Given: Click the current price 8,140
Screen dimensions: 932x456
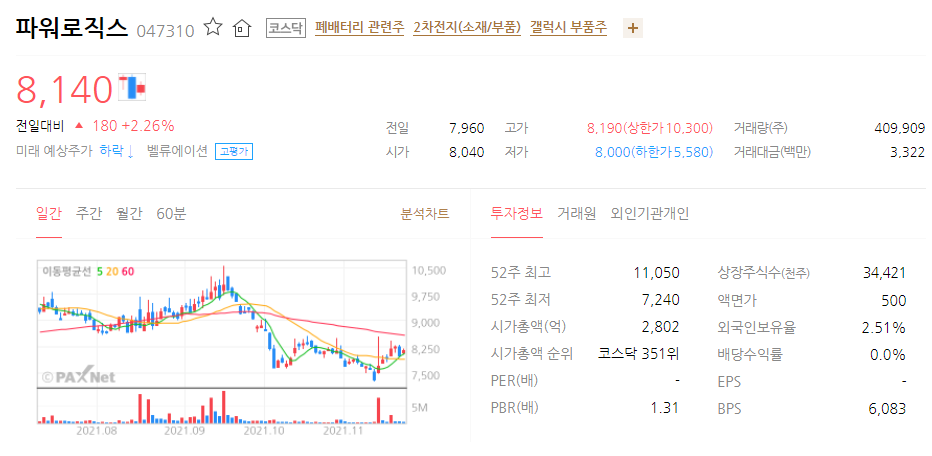Looking at the screenshot, I should (x=64, y=89).
